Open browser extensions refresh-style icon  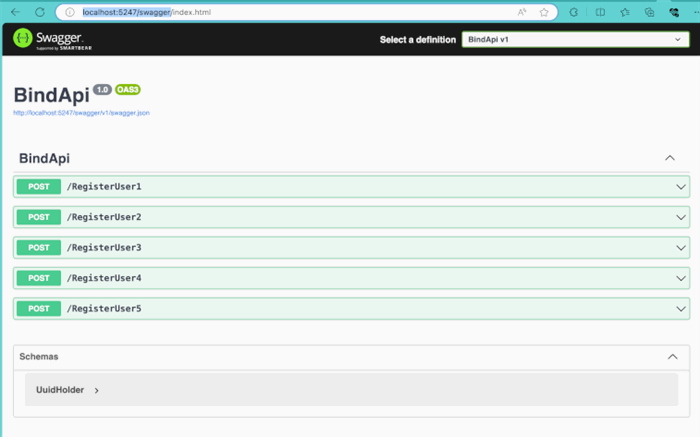point(574,12)
